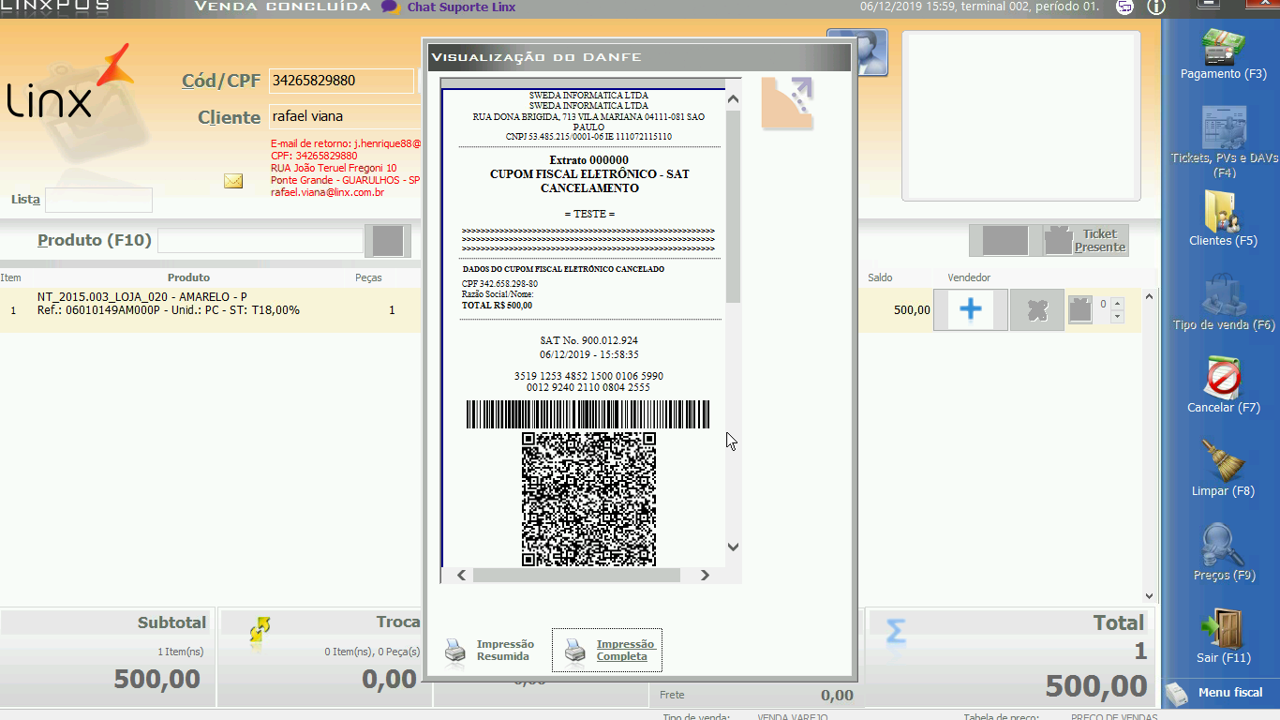This screenshot has height=720, width=1280.
Task: Click the sigma Total icon
Action: point(896,631)
